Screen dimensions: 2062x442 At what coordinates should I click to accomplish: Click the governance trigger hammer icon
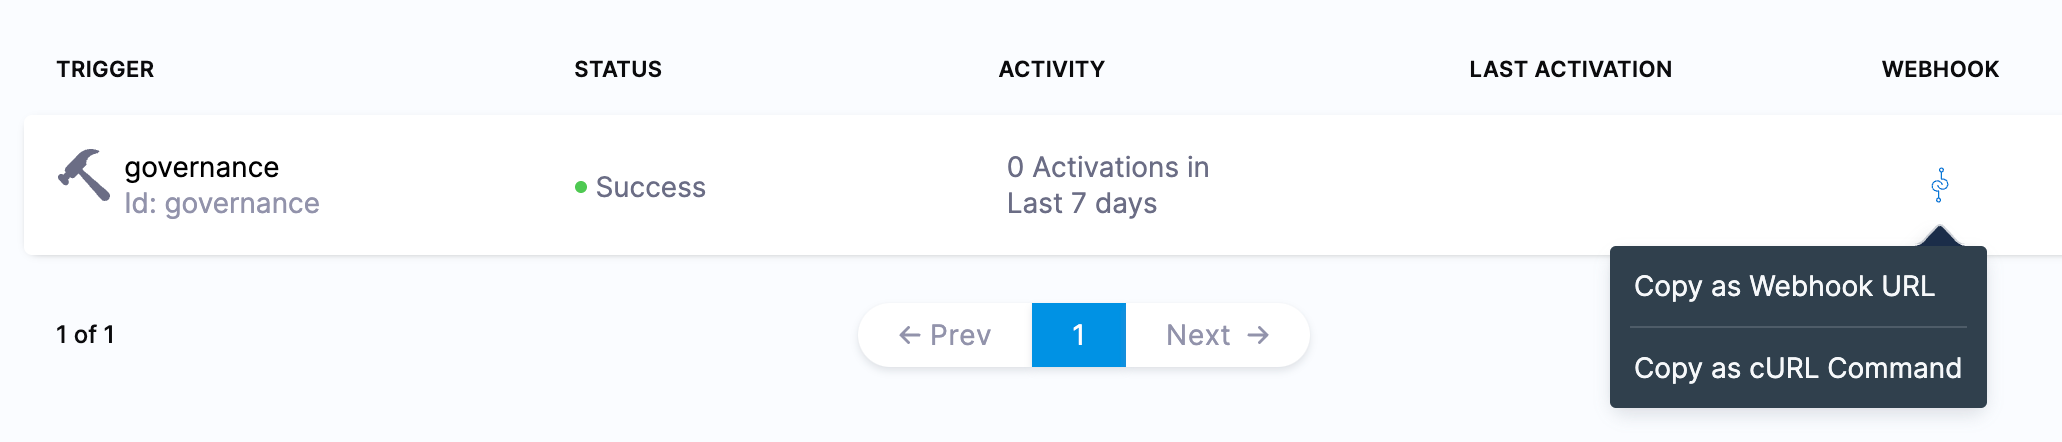(84, 175)
